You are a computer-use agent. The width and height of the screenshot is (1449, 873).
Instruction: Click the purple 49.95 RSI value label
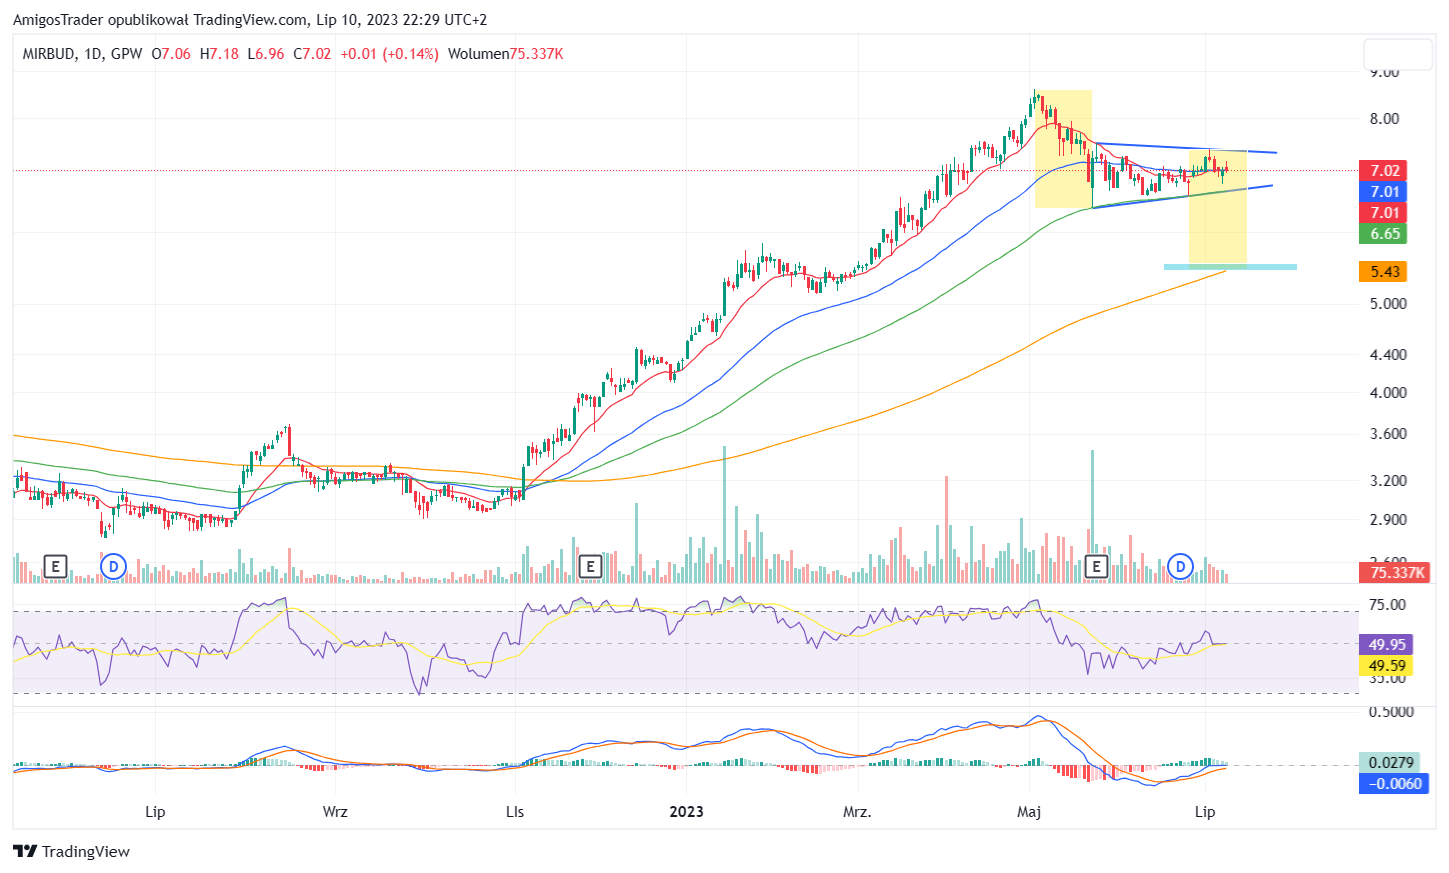(x=1387, y=645)
